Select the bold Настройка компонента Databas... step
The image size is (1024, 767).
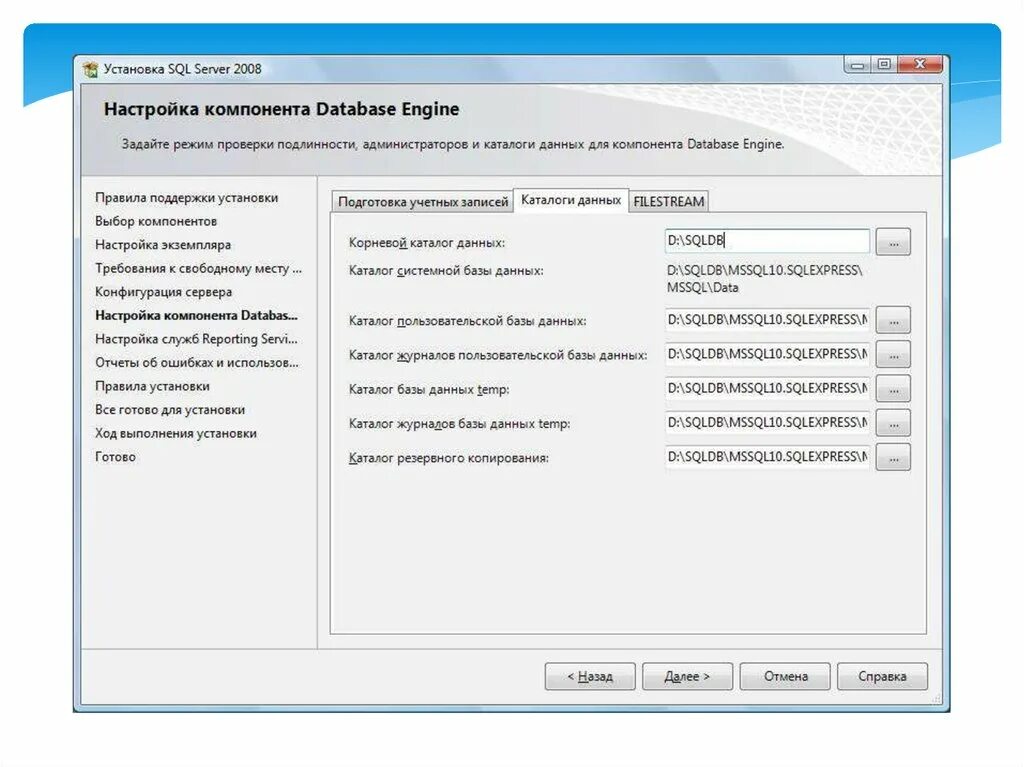[x=196, y=316]
